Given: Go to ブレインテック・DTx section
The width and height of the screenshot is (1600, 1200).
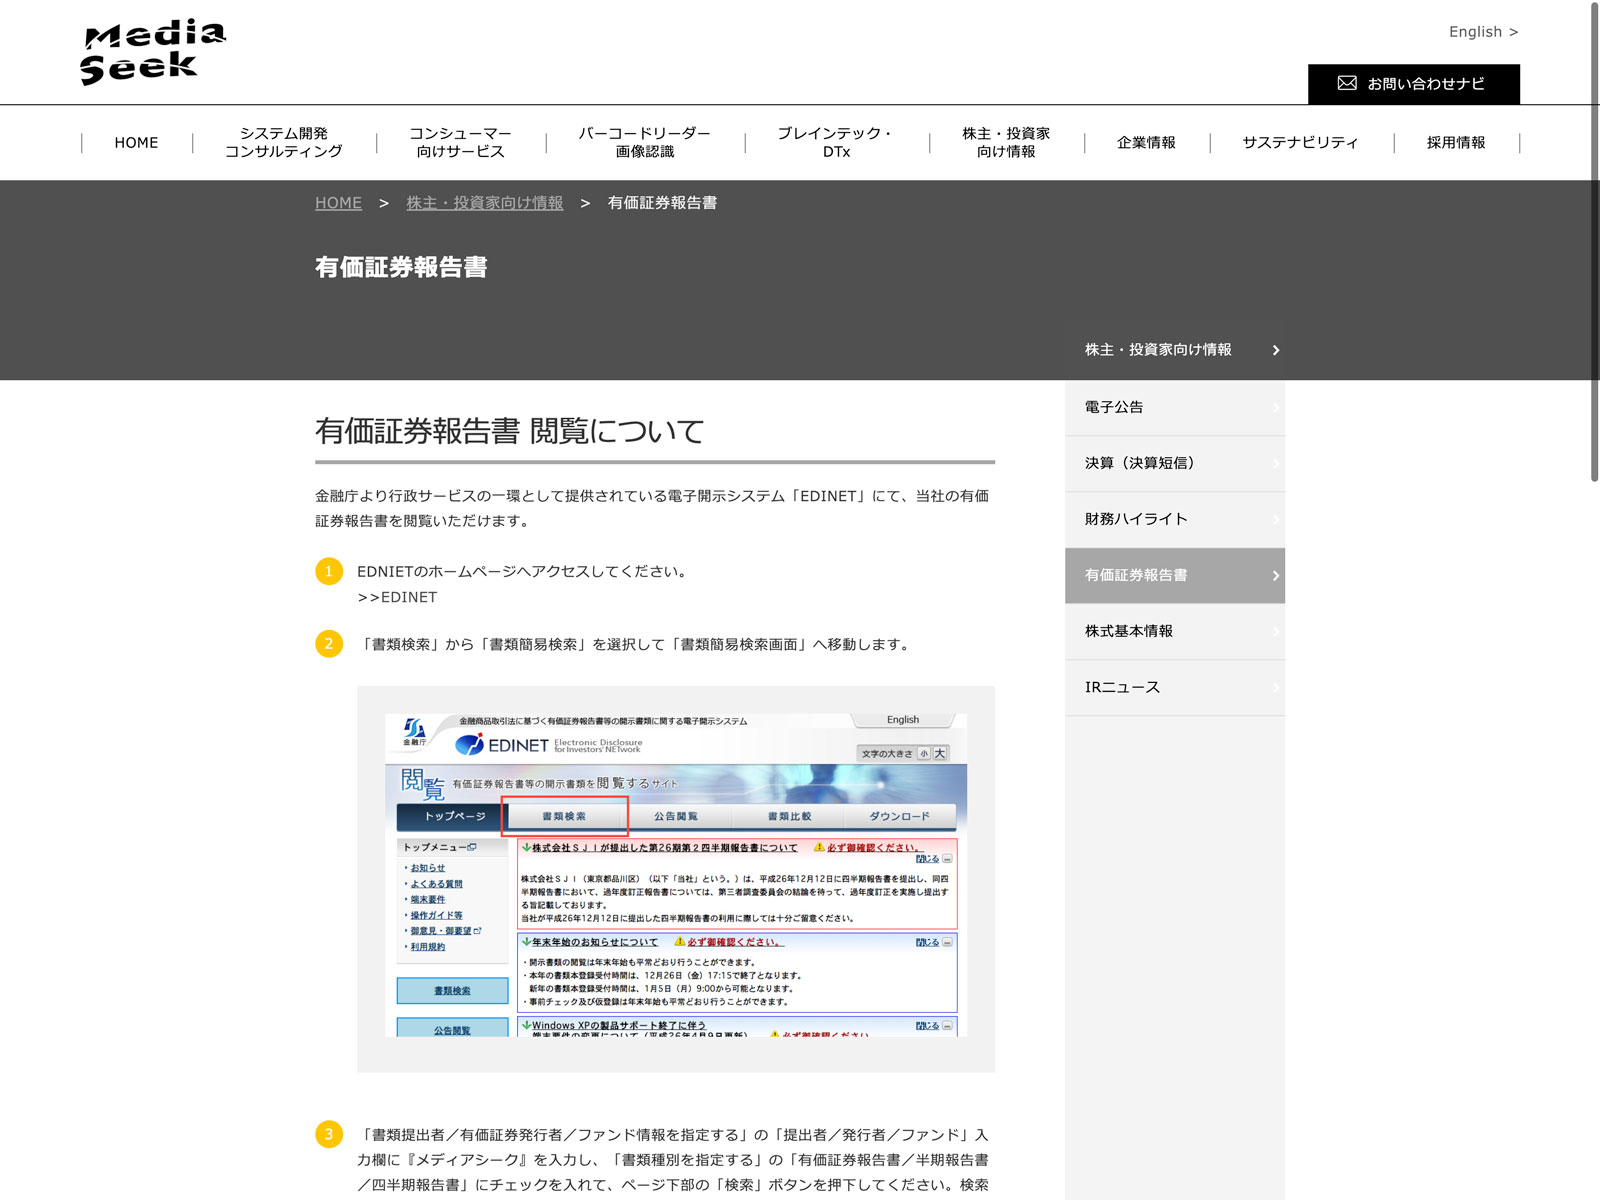Looking at the screenshot, I should [836, 143].
